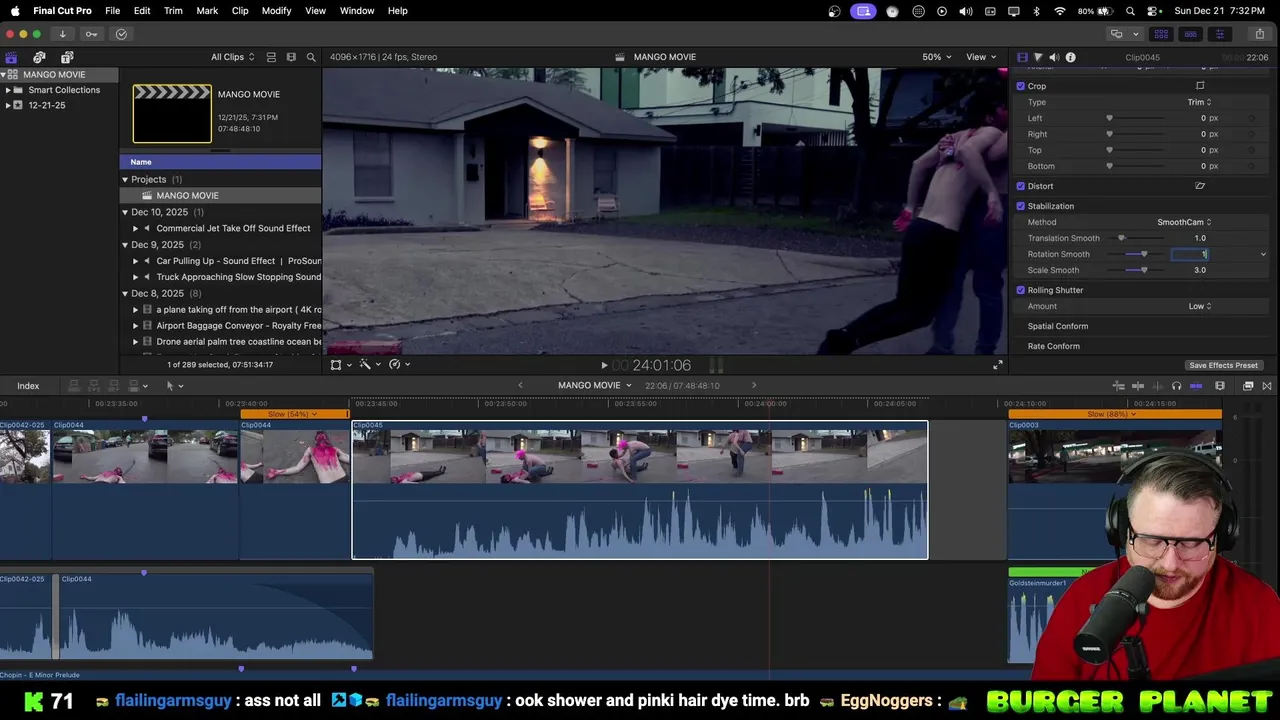
Task: Toggle the Crop effect checkbox
Action: coord(1021,86)
